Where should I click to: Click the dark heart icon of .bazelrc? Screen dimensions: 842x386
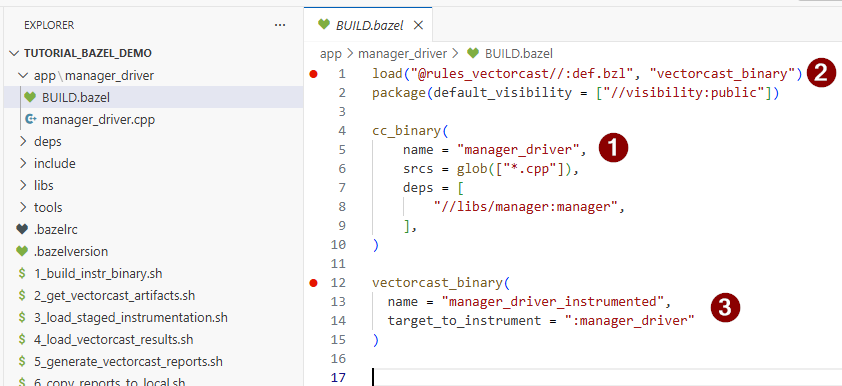pos(22,229)
